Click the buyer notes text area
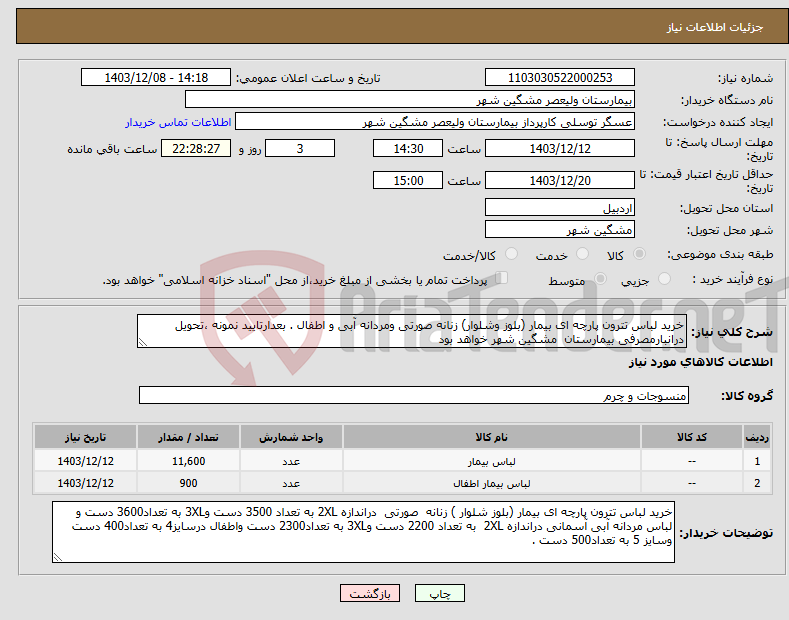Screen dimensions: 789x620 363,532
